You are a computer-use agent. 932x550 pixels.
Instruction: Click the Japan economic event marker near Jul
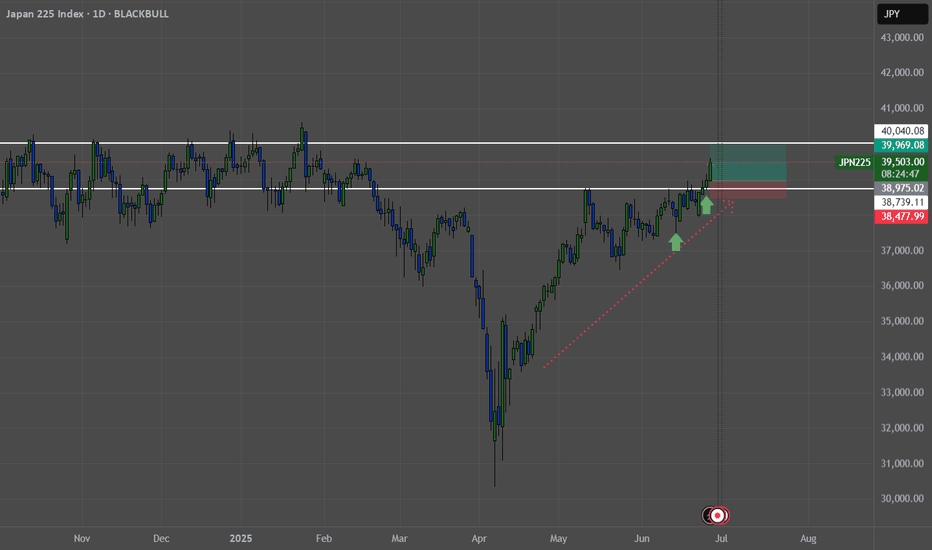click(719, 515)
